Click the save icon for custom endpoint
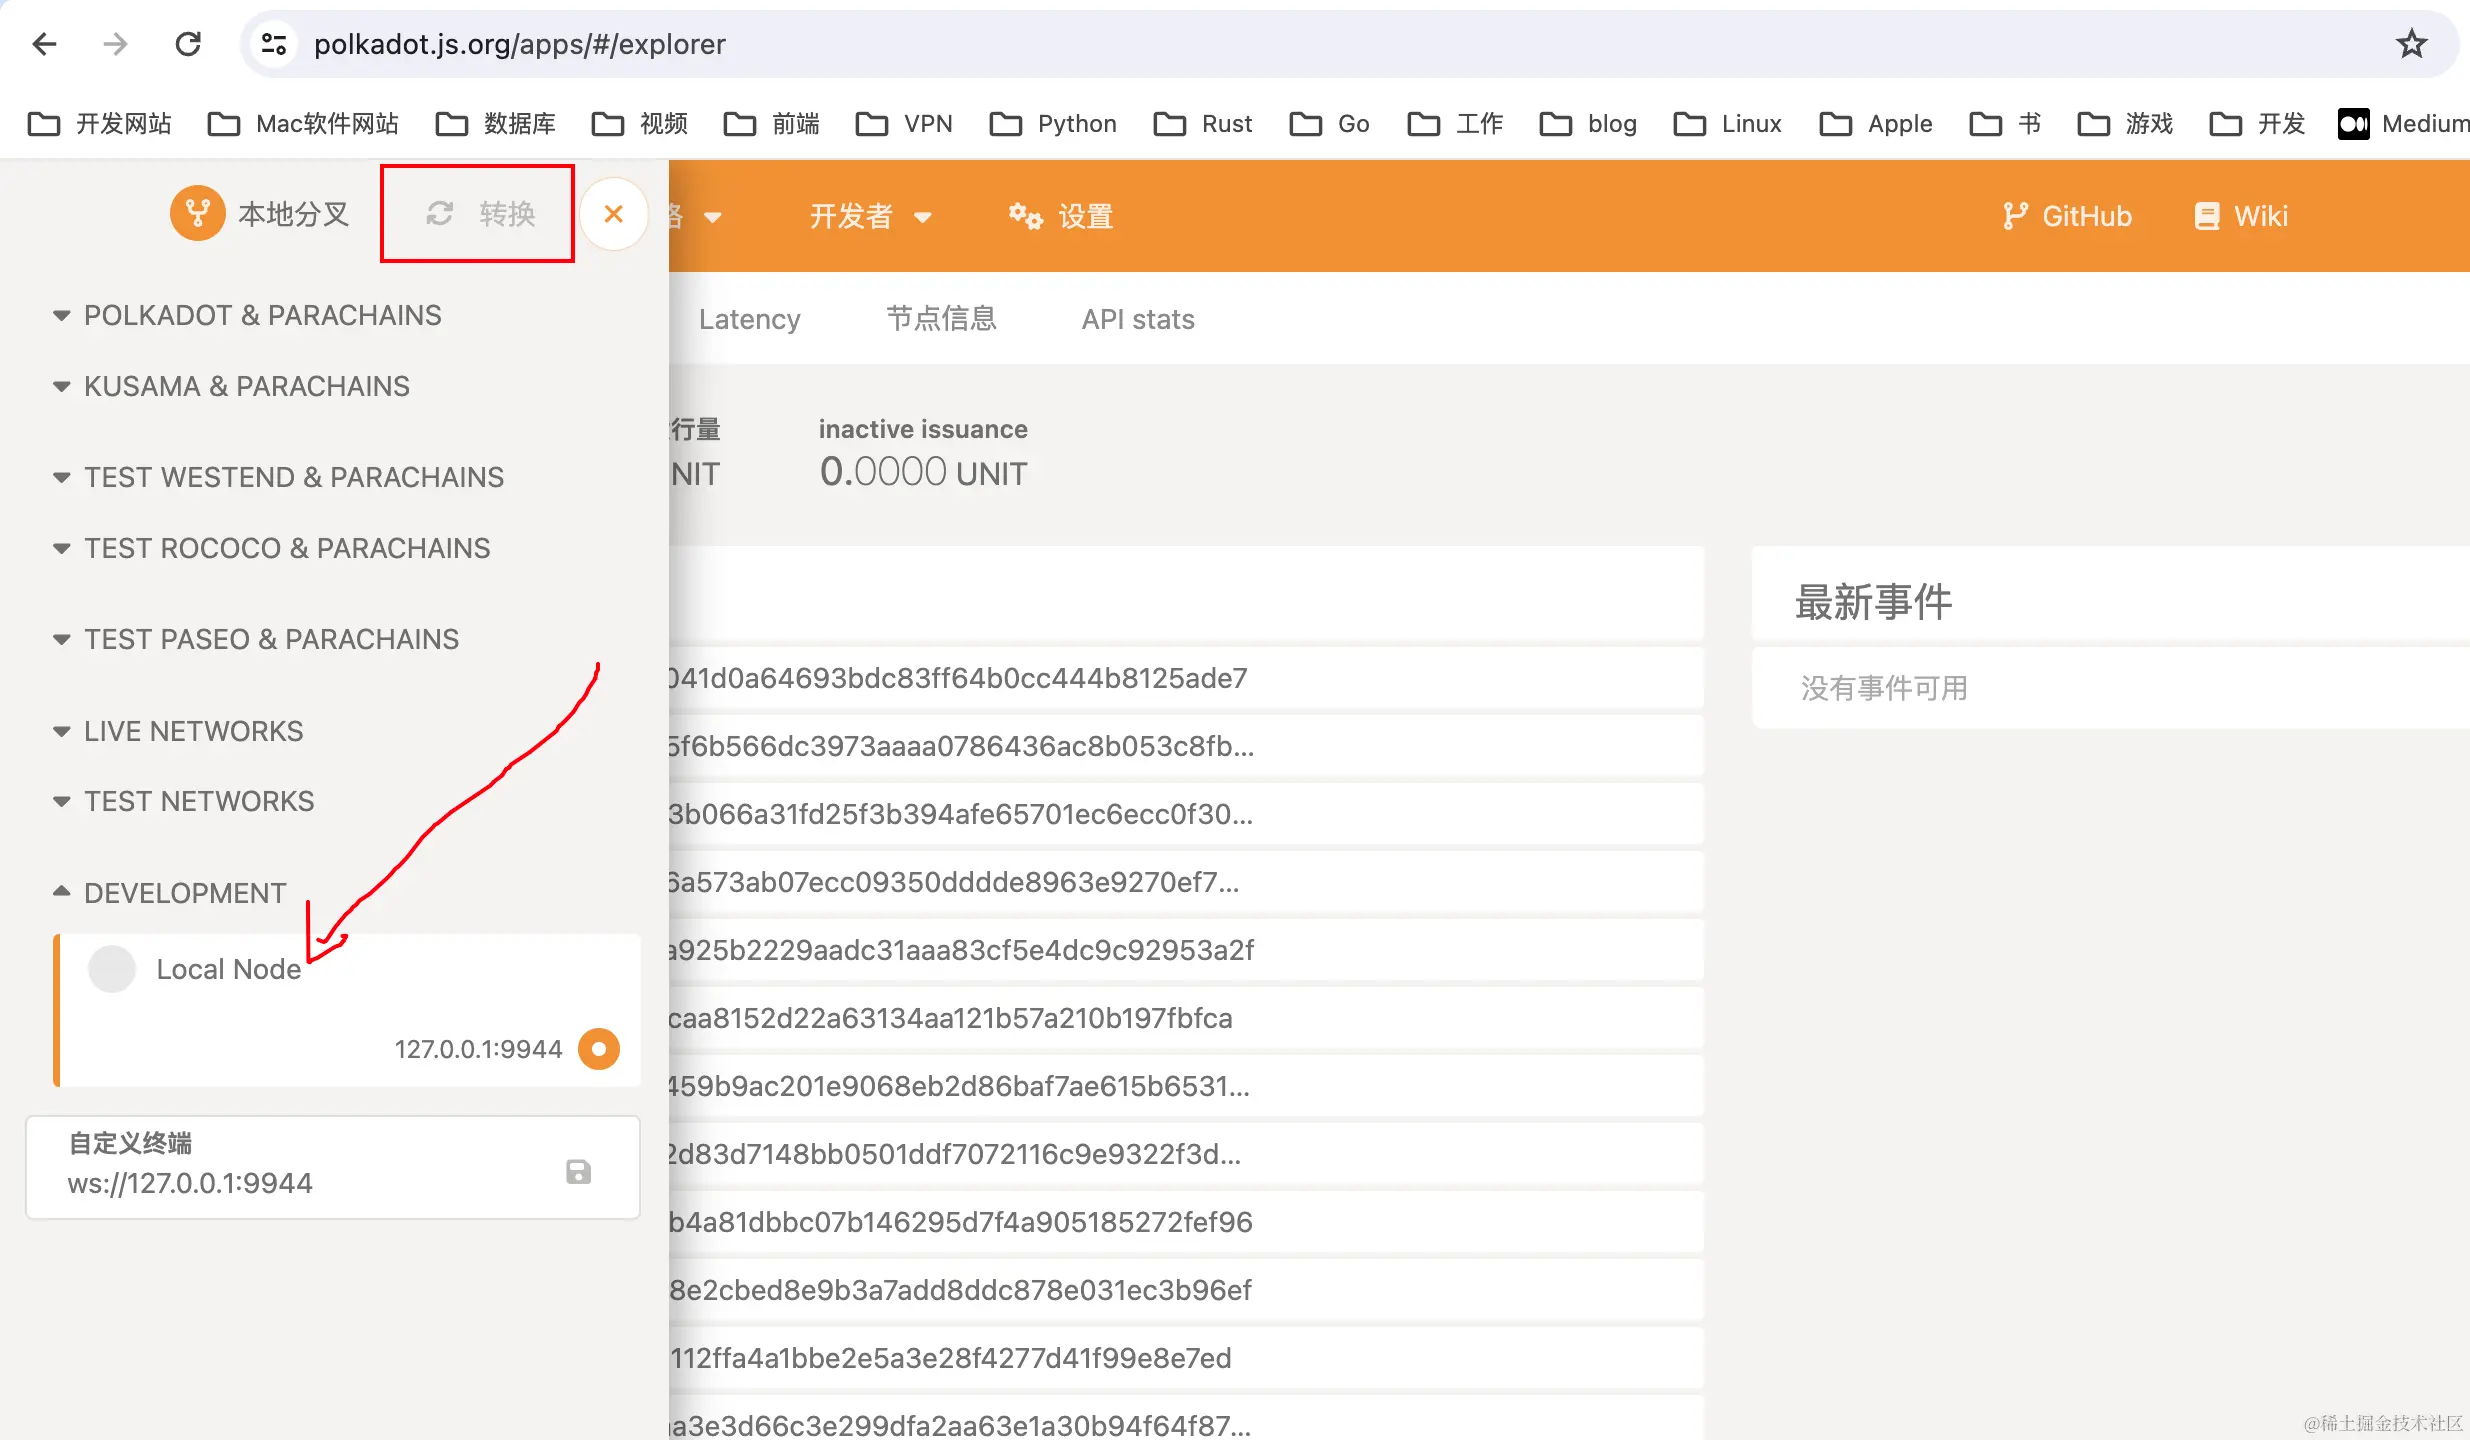The image size is (2470, 1440). [x=578, y=1172]
